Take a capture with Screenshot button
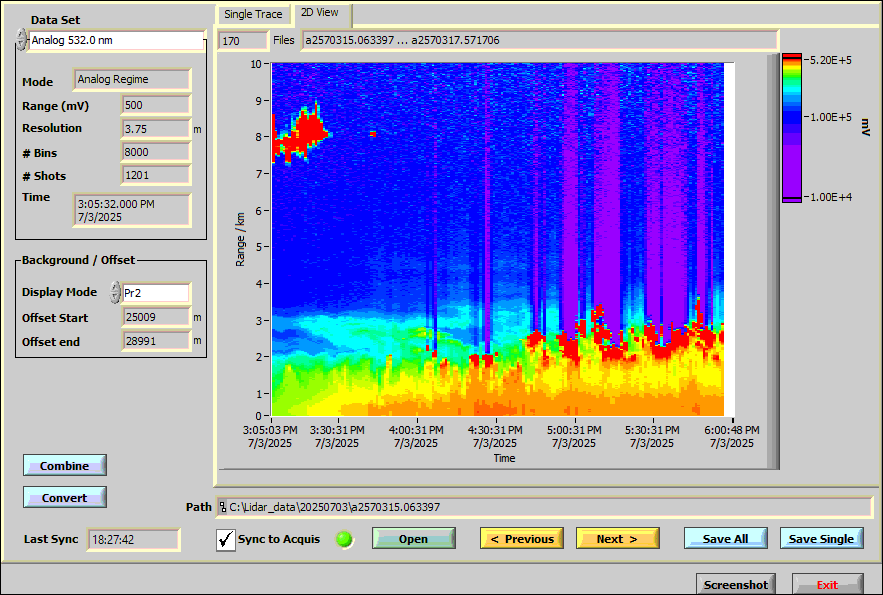The height and width of the screenshot is (595, 883). pos(735,585)
